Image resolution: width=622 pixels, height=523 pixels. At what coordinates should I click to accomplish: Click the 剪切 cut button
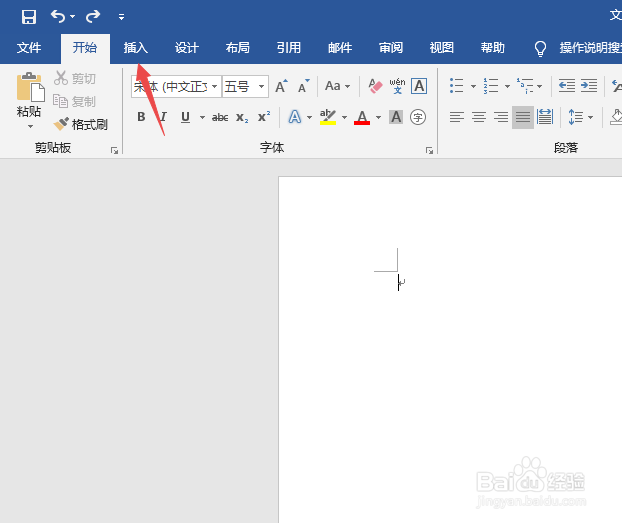75,79
